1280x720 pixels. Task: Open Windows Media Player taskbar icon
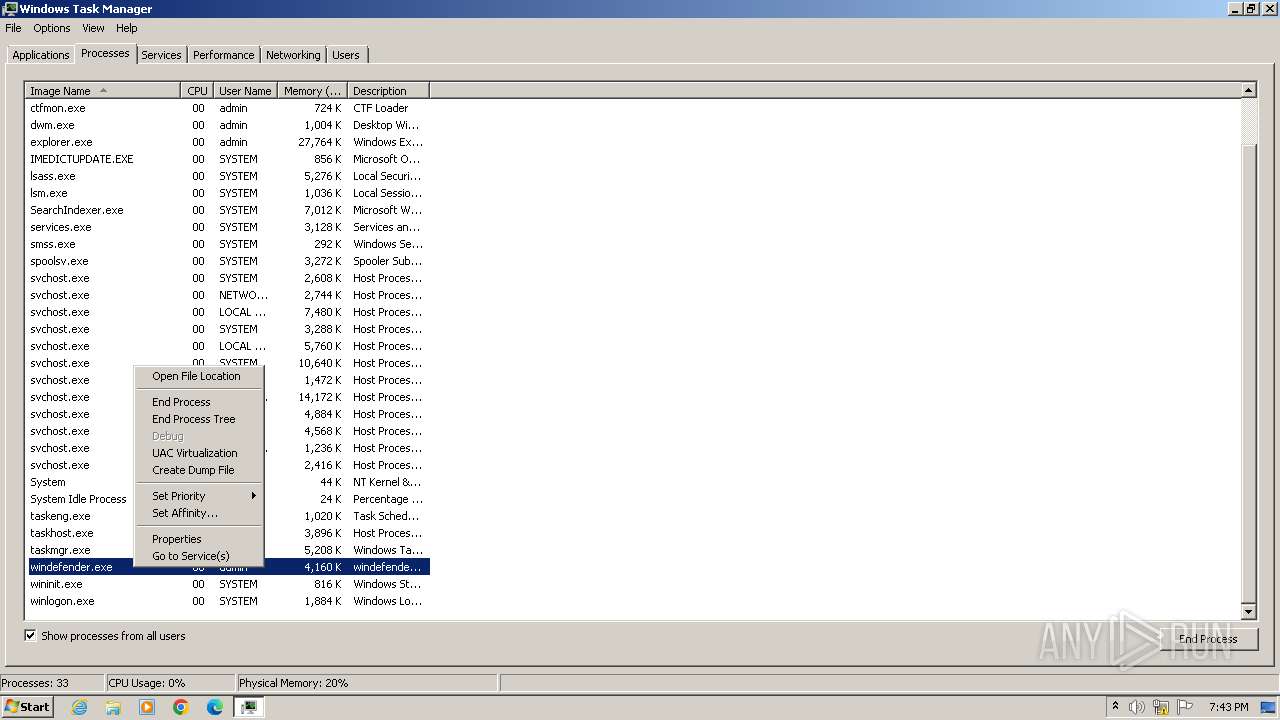coord(147,707)
